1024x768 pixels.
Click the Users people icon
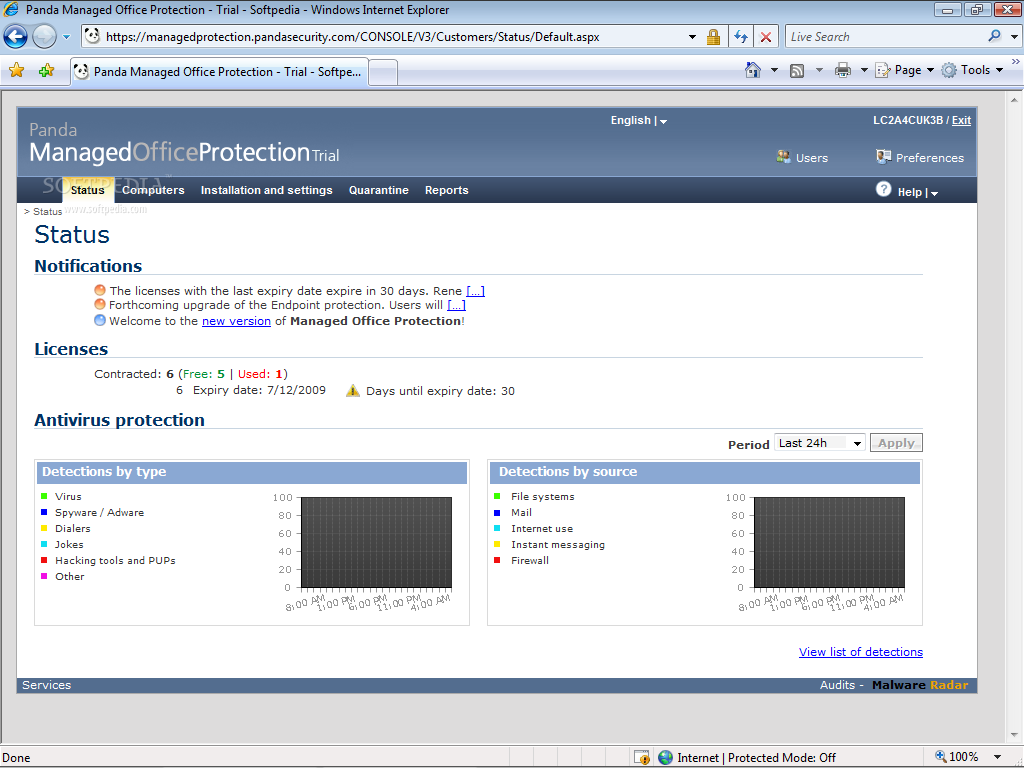click(783, 157)
